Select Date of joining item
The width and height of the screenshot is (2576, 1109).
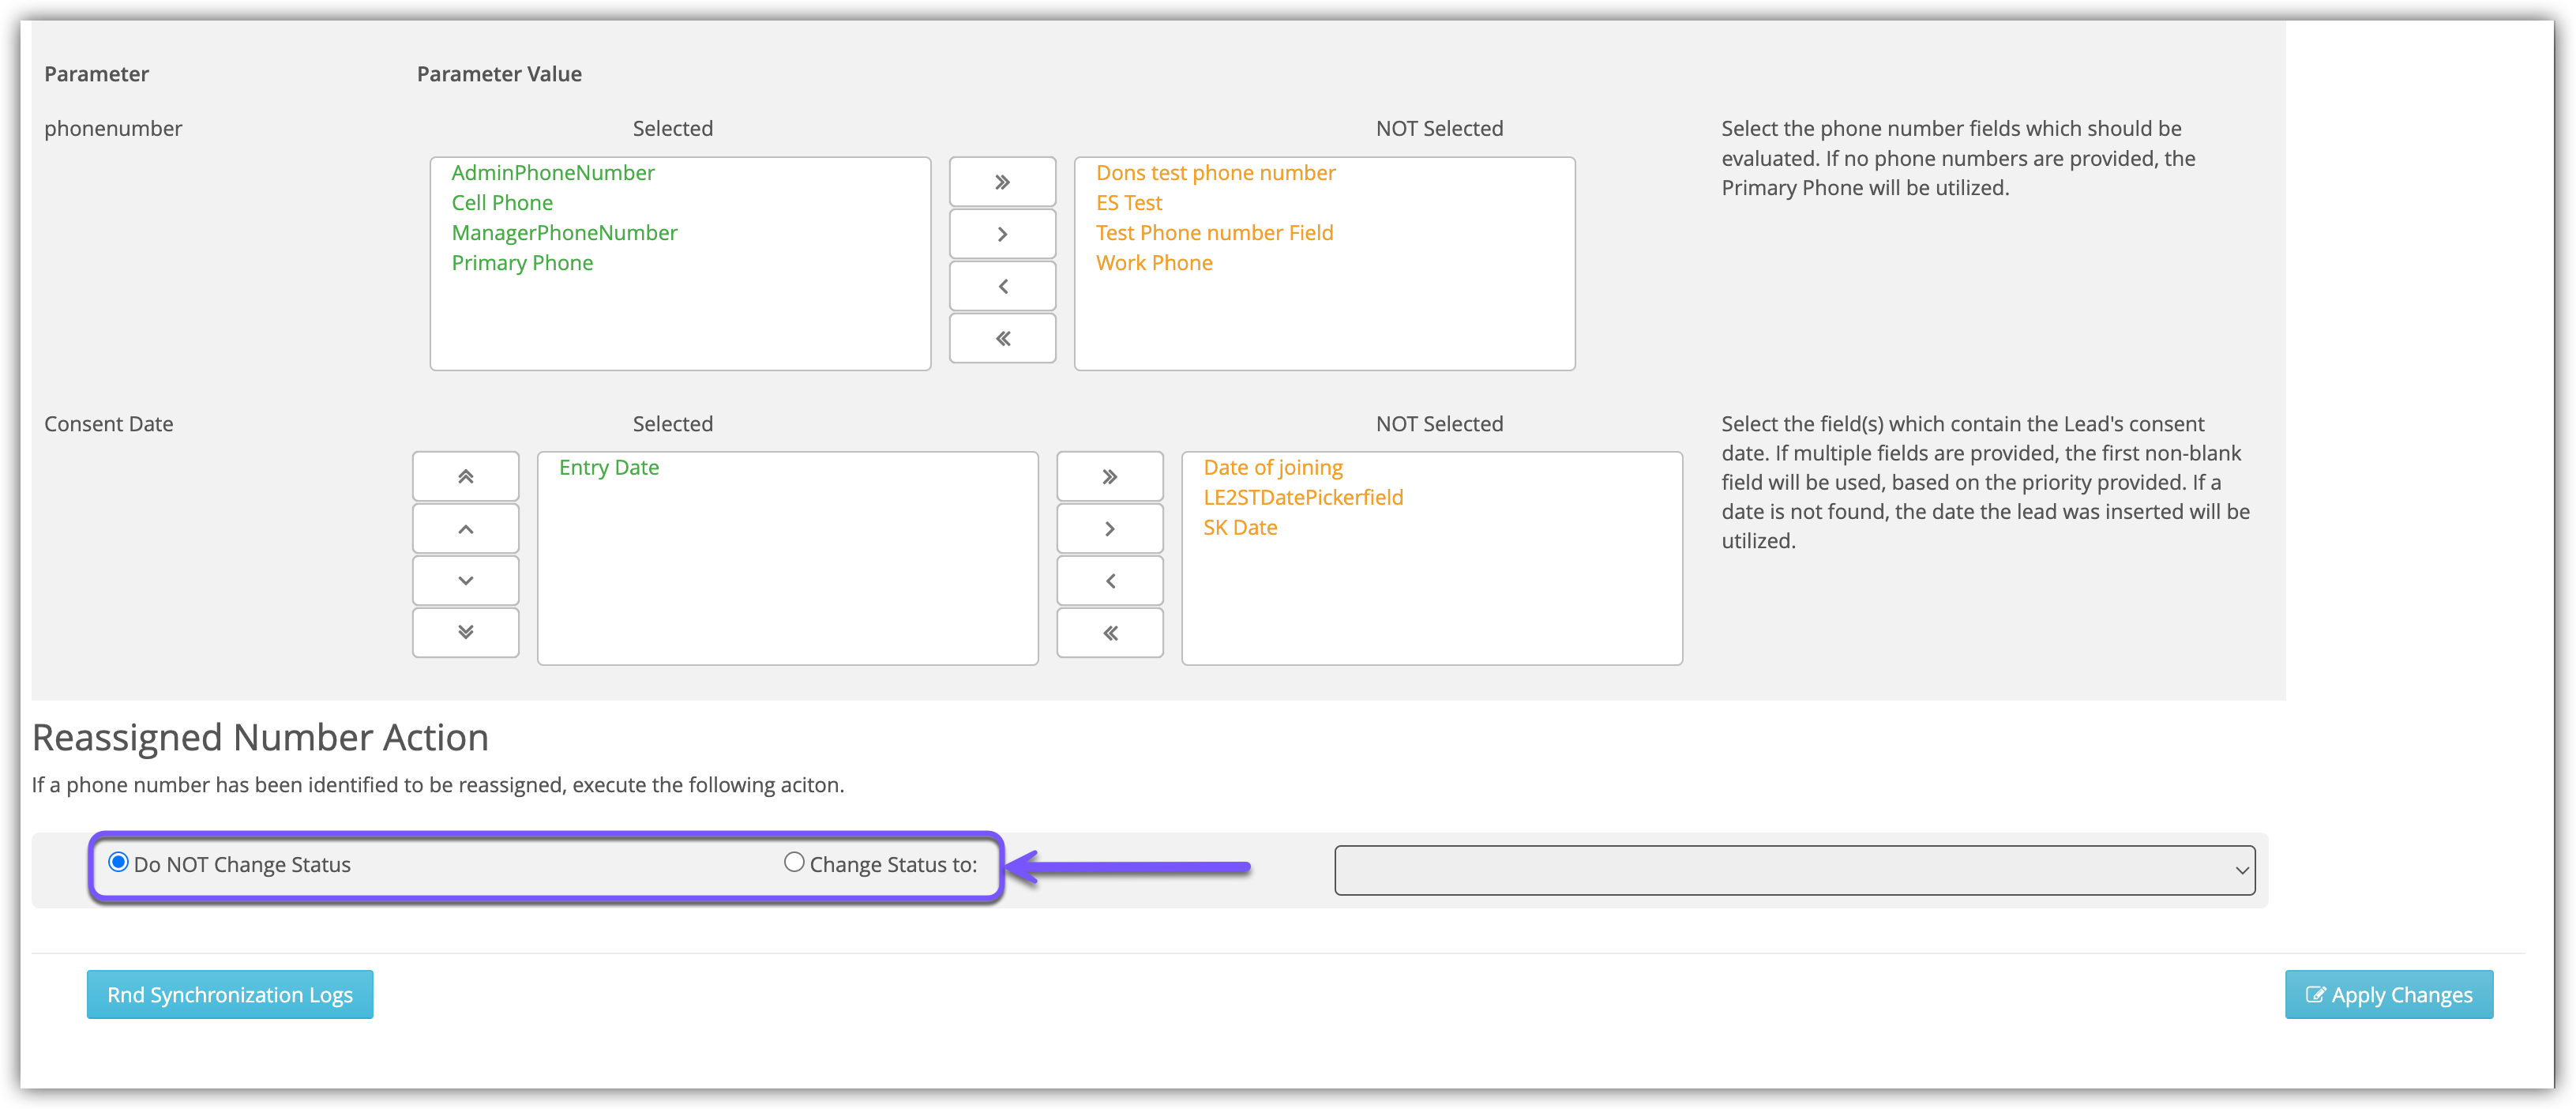point(1273,468)
